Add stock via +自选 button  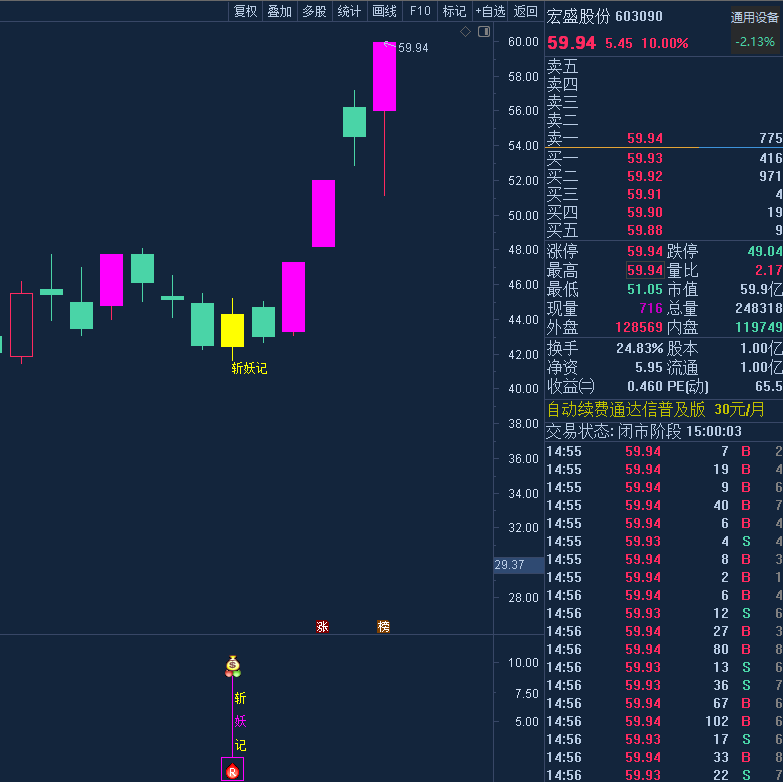[x=490, y=11]
